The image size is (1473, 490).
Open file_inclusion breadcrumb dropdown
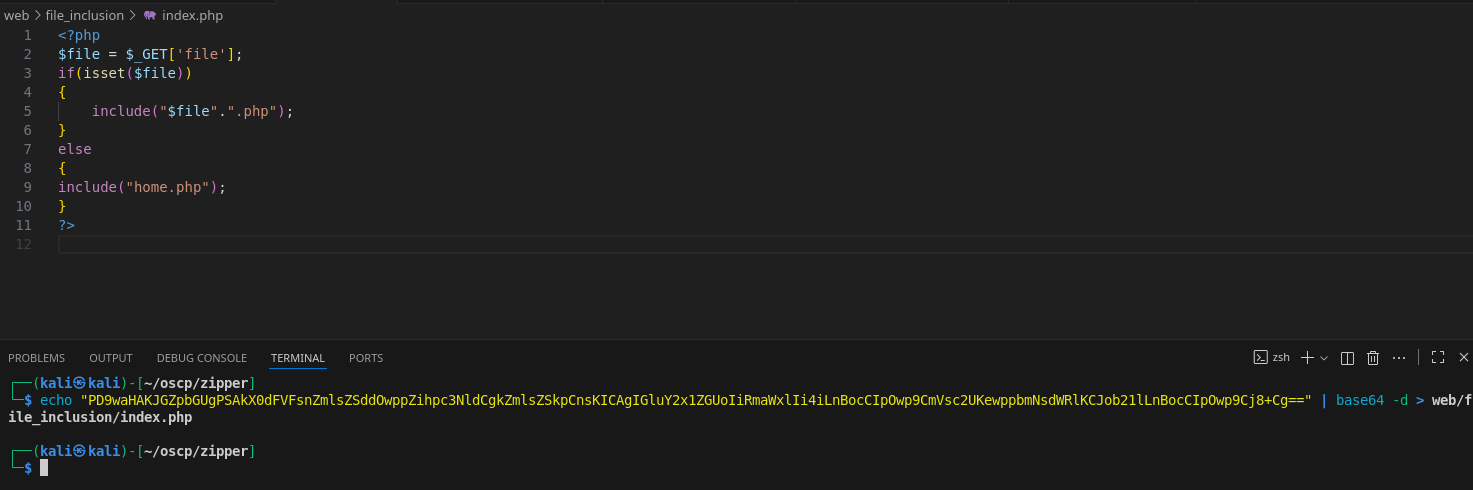85,16
